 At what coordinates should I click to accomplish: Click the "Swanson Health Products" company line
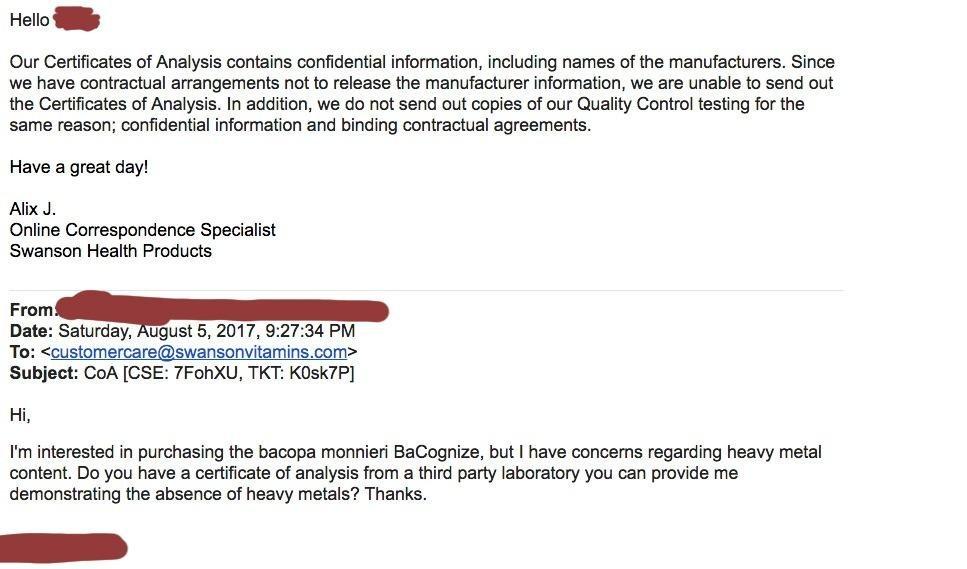tap(110, 251)
